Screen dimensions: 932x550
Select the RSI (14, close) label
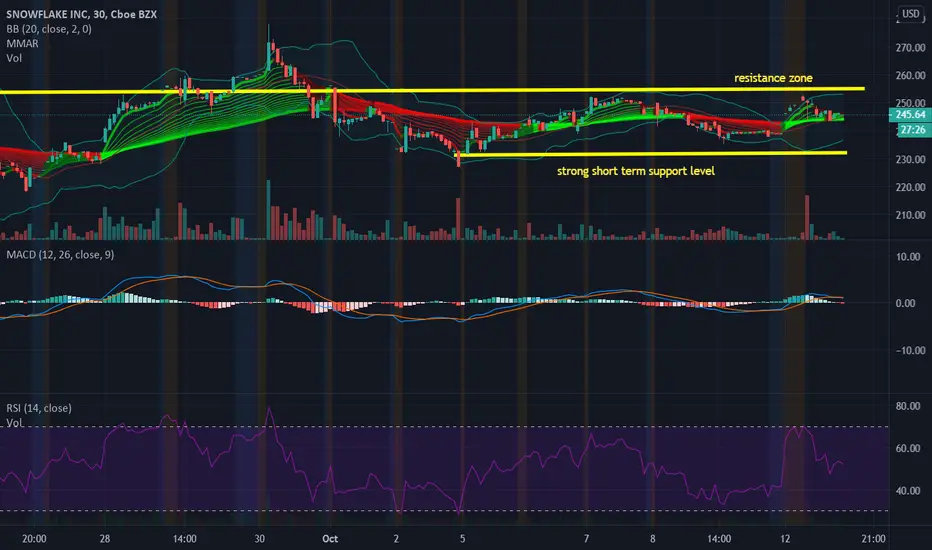click(x=39, y=408)
